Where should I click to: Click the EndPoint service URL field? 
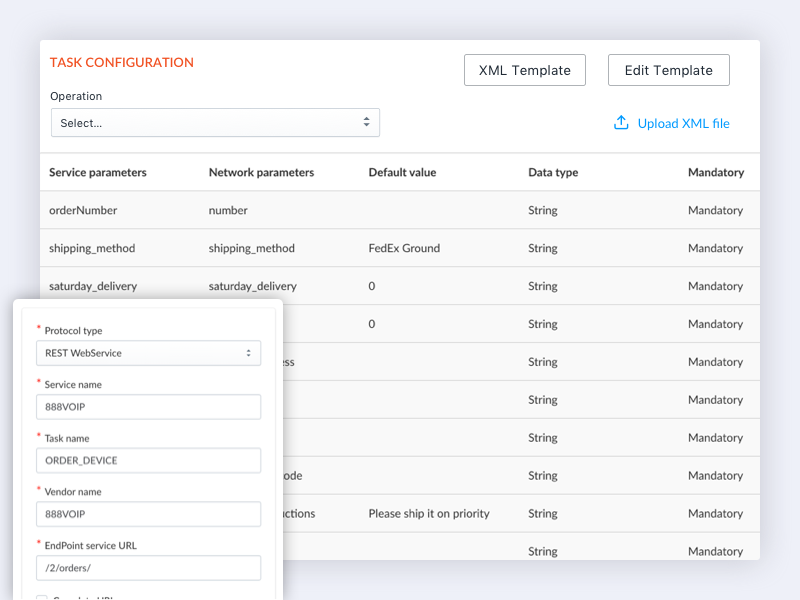(x=148, y=568)
